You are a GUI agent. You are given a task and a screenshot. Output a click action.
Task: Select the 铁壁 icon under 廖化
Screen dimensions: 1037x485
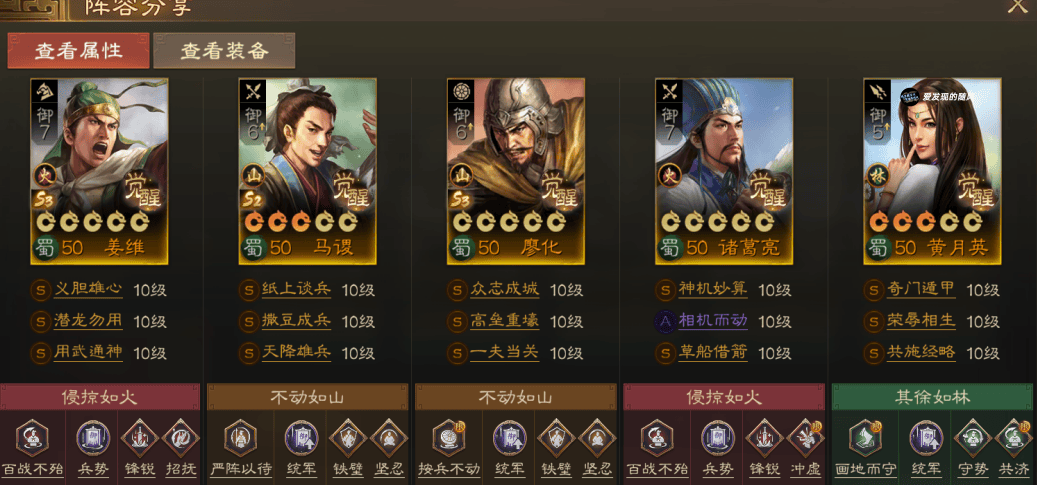tap(556, 438)
